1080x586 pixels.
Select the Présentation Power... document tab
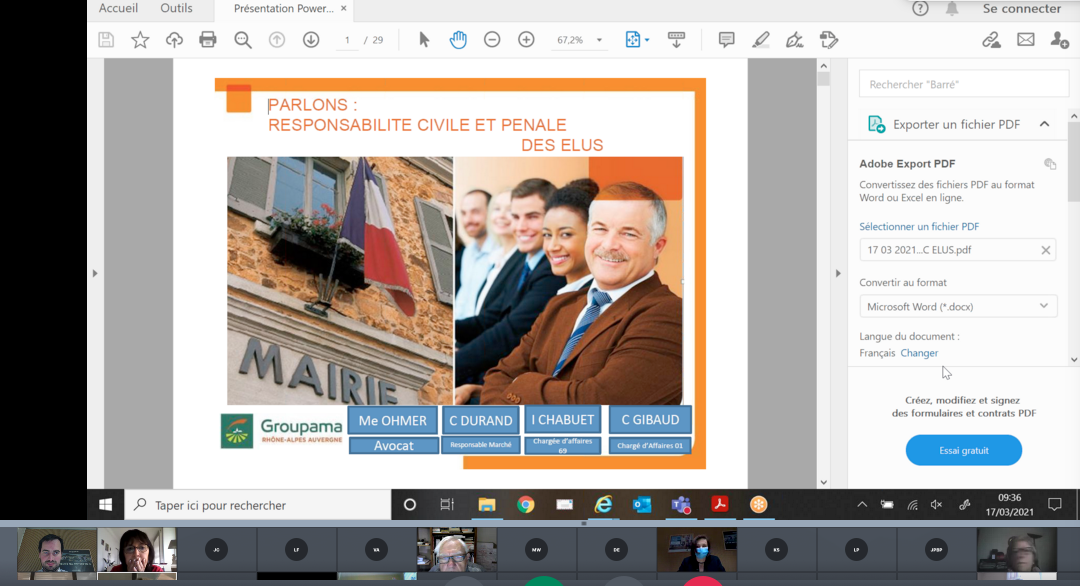pos(283,8)
